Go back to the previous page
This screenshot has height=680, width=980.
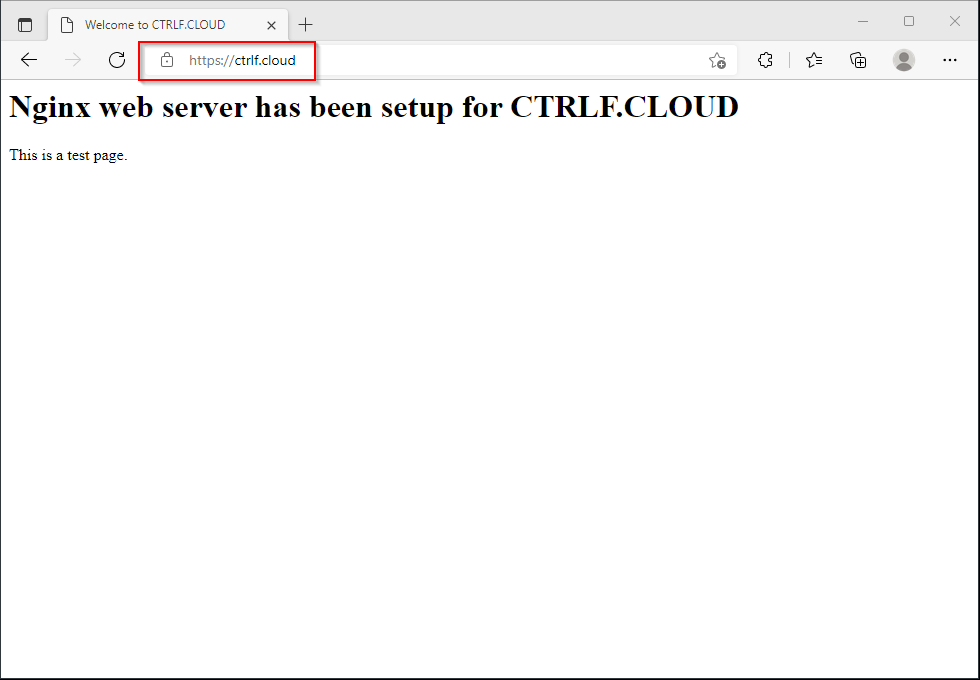(x=29, y=60)
